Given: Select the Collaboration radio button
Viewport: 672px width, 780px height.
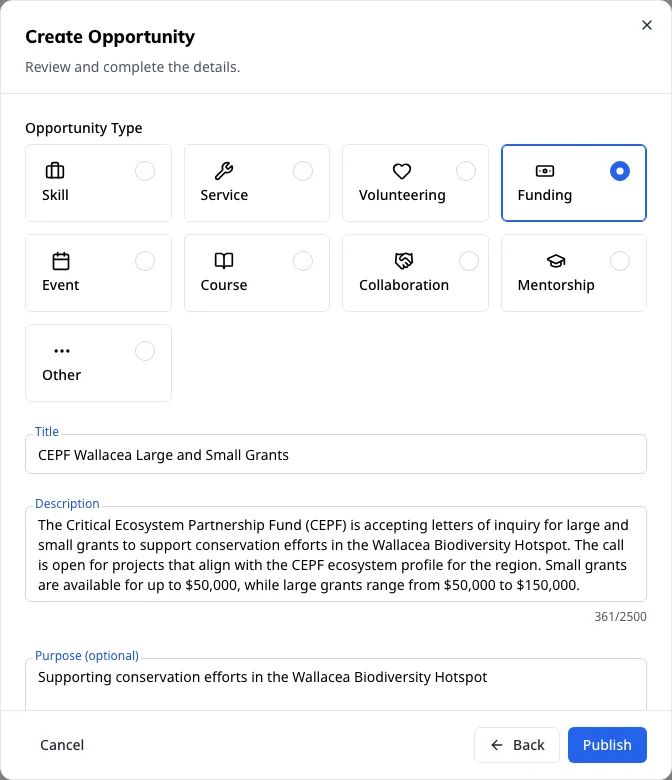Looking at the screenshot, I should pyautogui.click(x=469, y=261).
